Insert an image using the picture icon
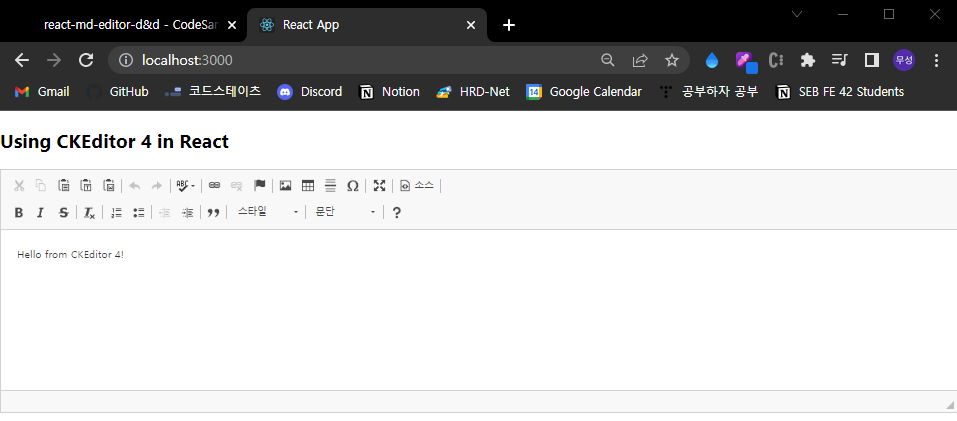 tap(285, 185)
